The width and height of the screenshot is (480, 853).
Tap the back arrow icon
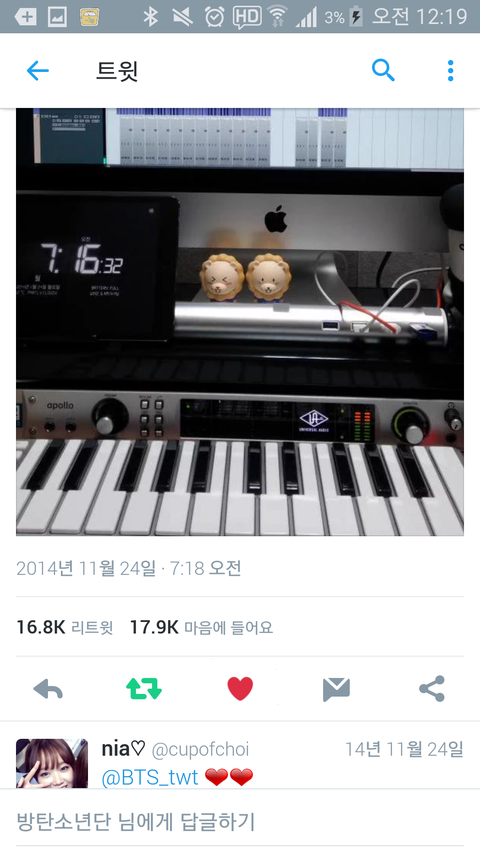pos(38,71)
